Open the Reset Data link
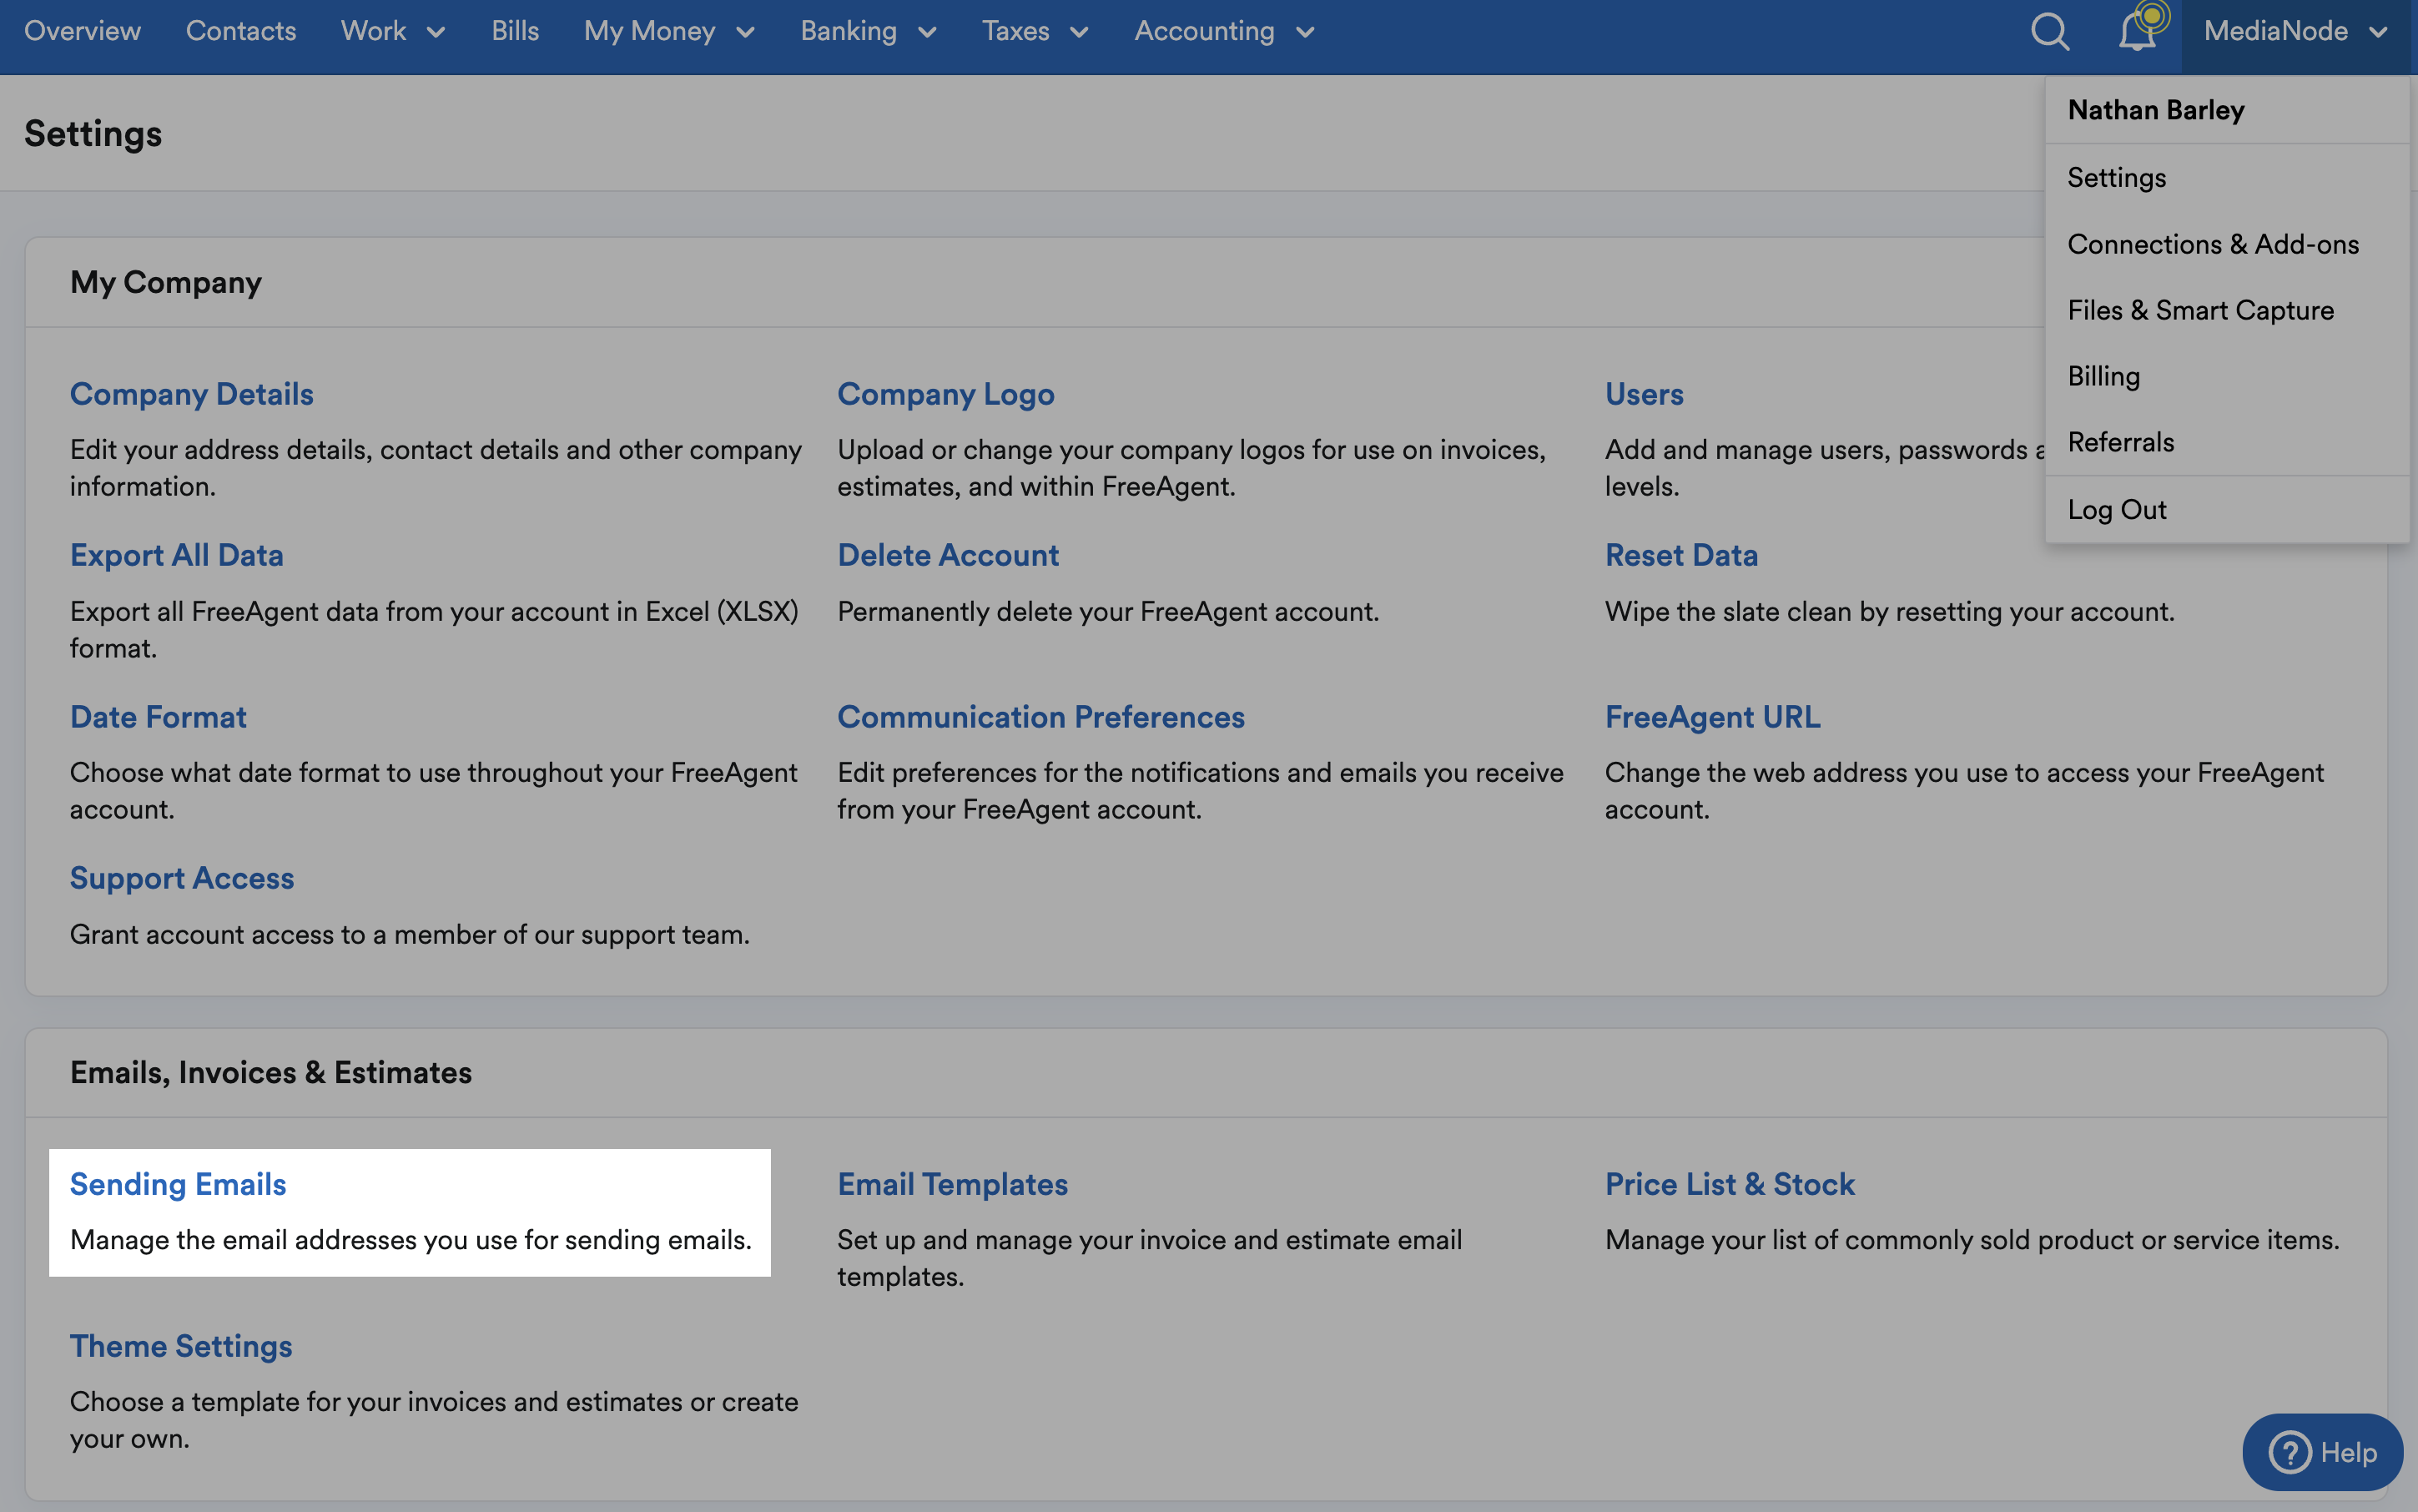 tap(1681, 555)
